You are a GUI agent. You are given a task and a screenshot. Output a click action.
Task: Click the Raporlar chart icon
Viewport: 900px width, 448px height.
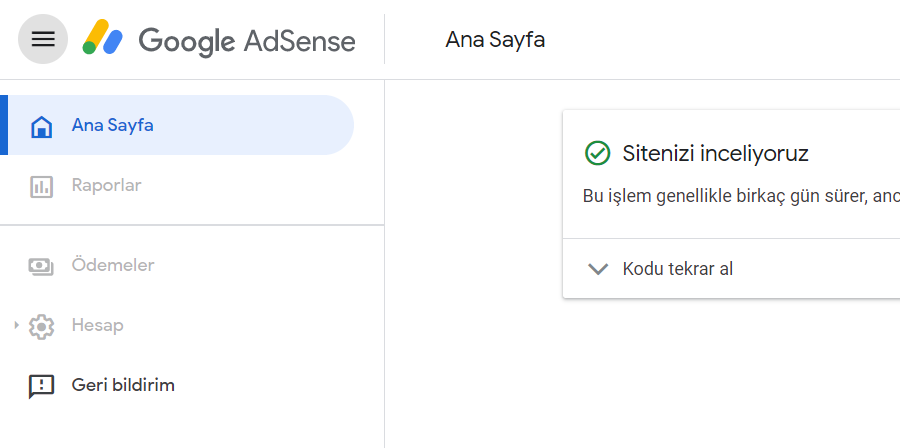point(41,186)
